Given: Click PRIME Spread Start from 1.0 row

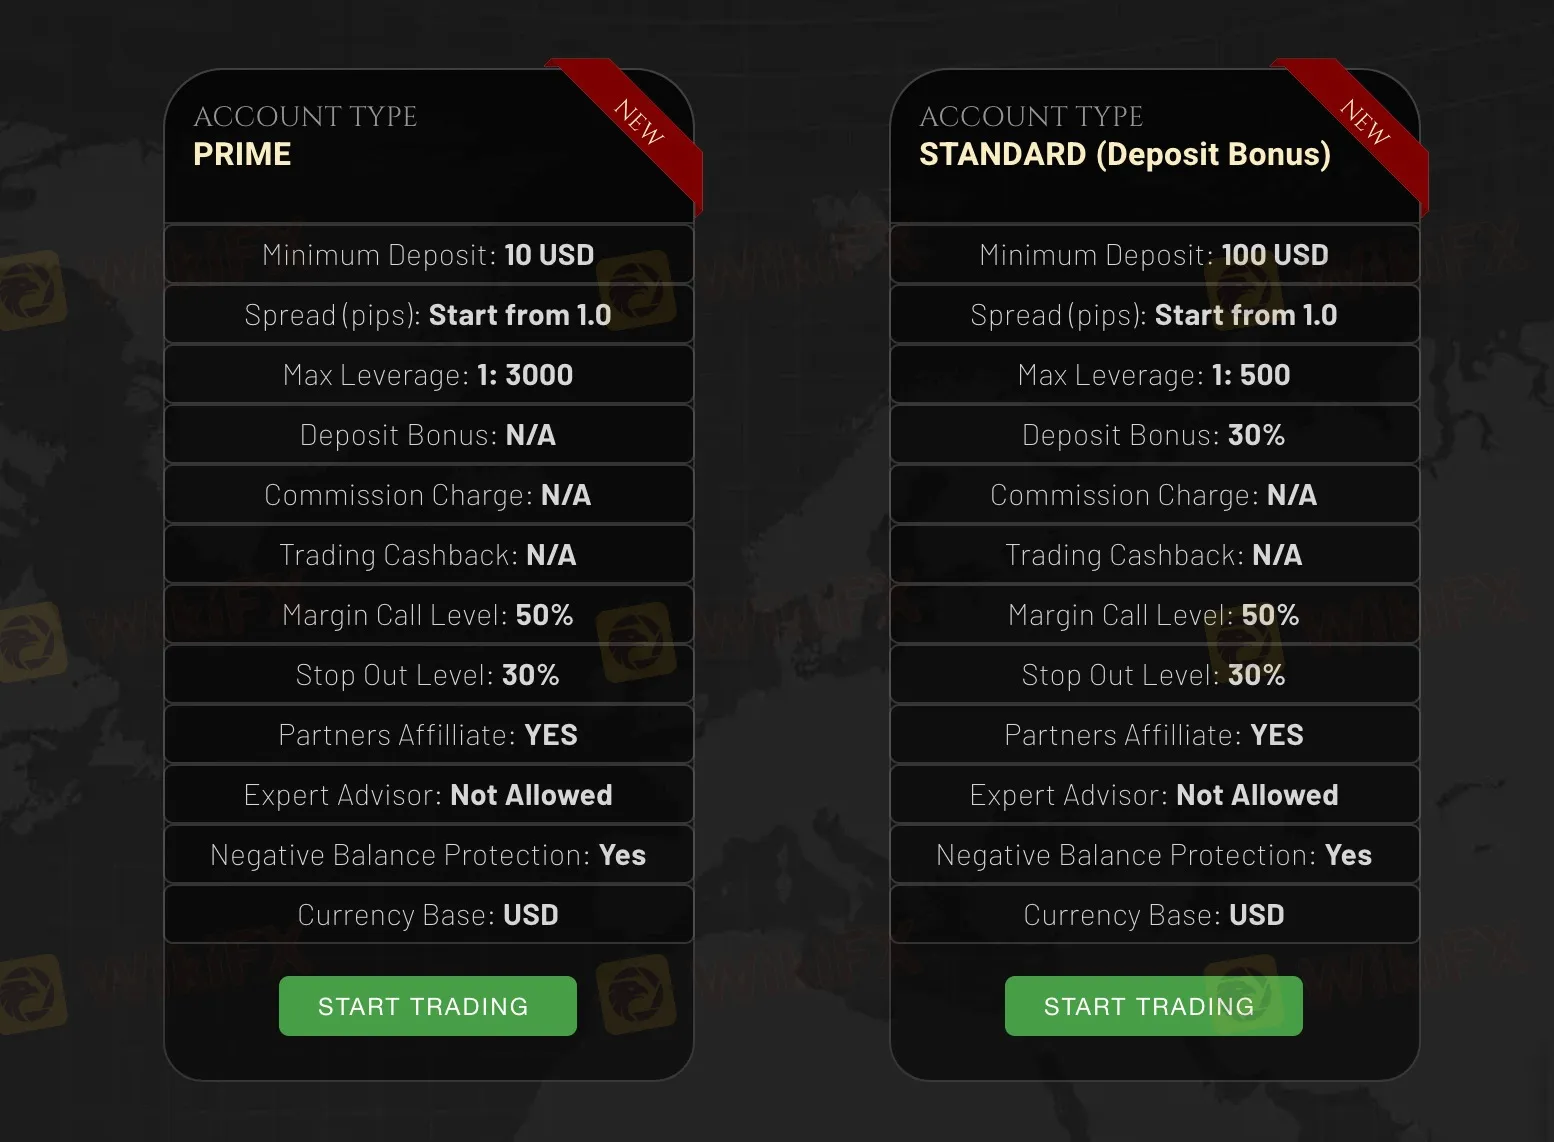Looking at the screenshot, I should [429, 314].
